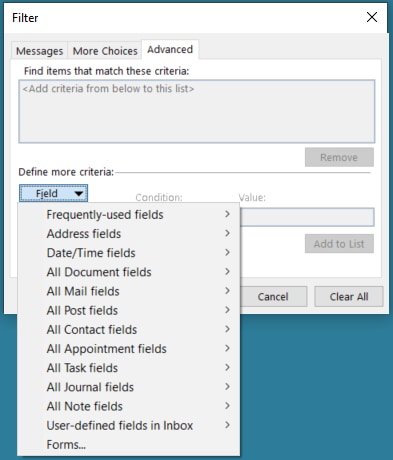The image size is (393, 460).
Task: Switch to the More Choices tab
Action: pos(105,51)
